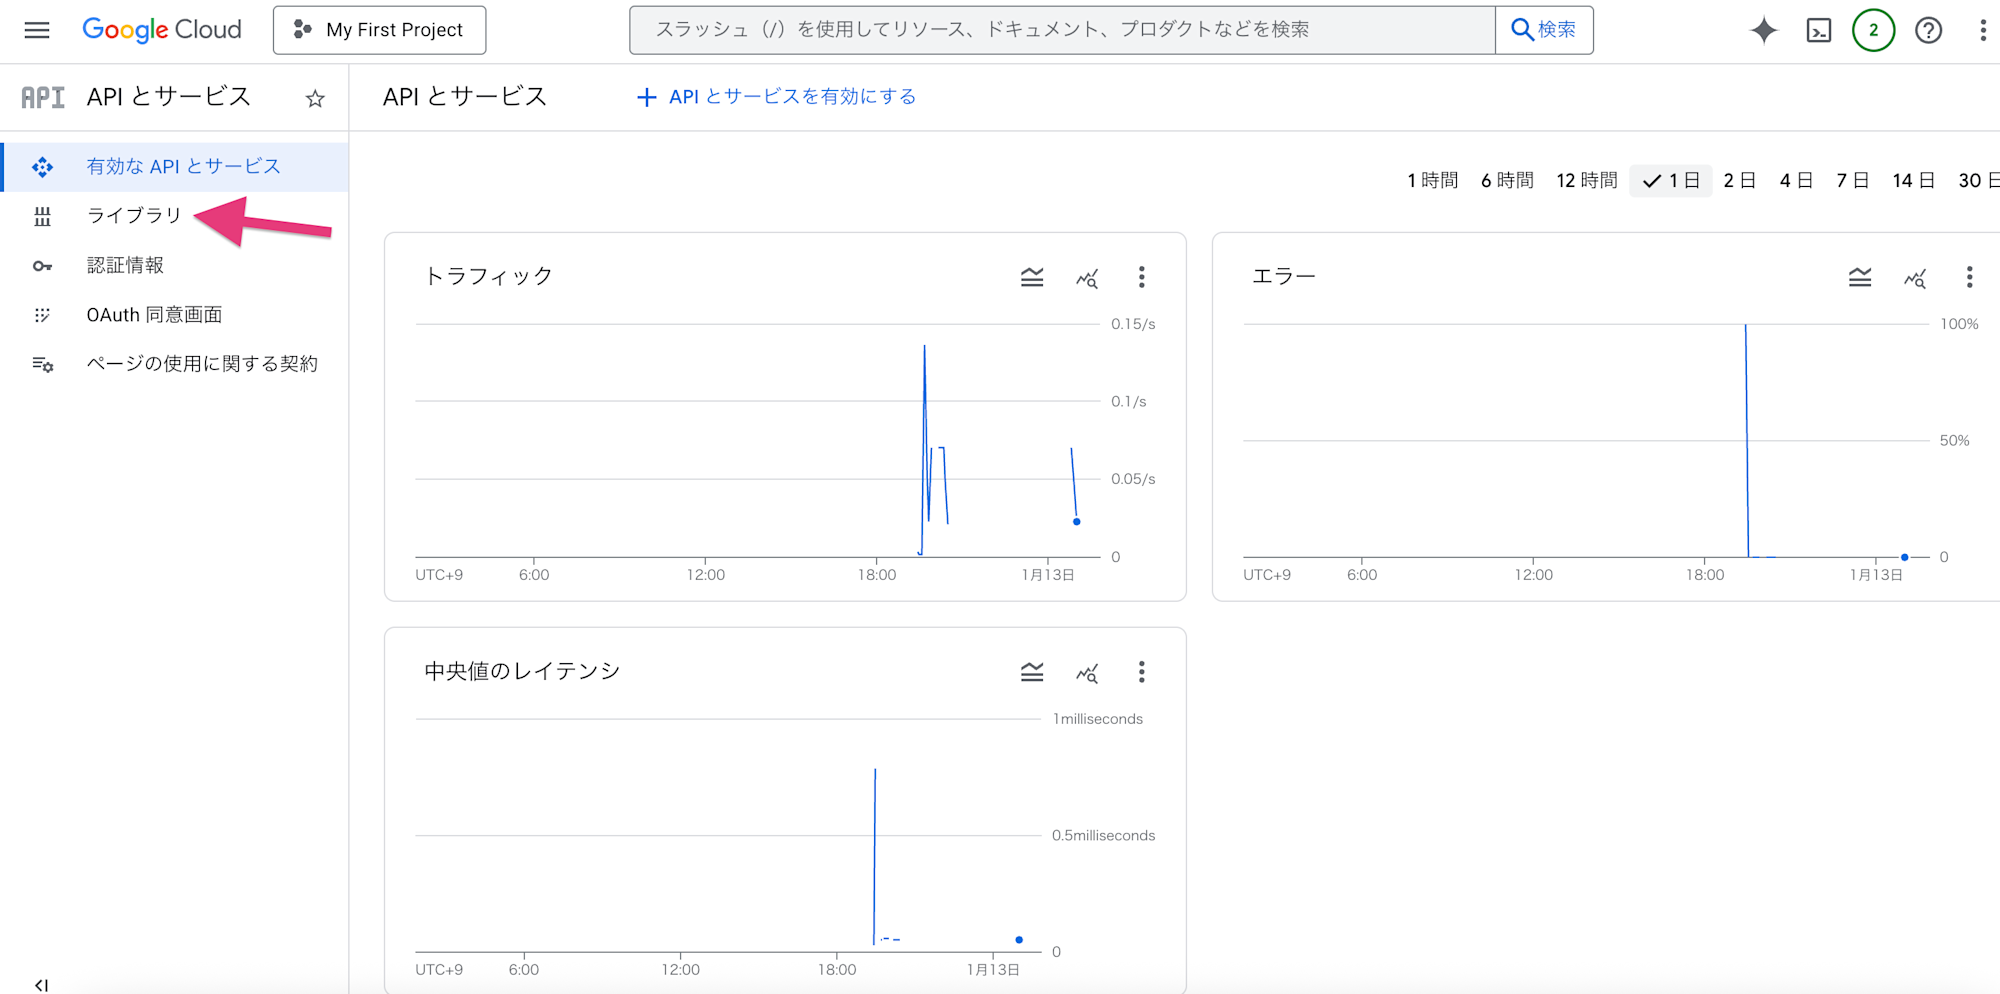
Task: Star the API とサービス page as favorite
Action: (x=315, y=97)
